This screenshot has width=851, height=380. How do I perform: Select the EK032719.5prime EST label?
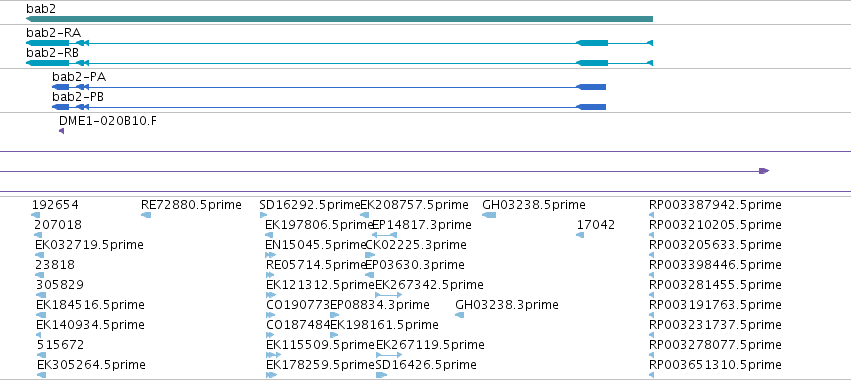[x=90, y=245]
